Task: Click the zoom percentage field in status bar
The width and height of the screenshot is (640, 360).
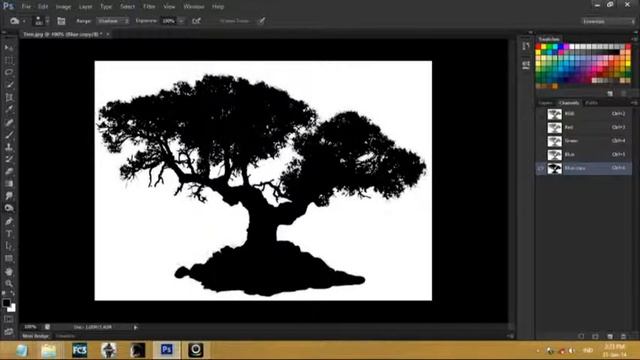Action: (31, 327)
